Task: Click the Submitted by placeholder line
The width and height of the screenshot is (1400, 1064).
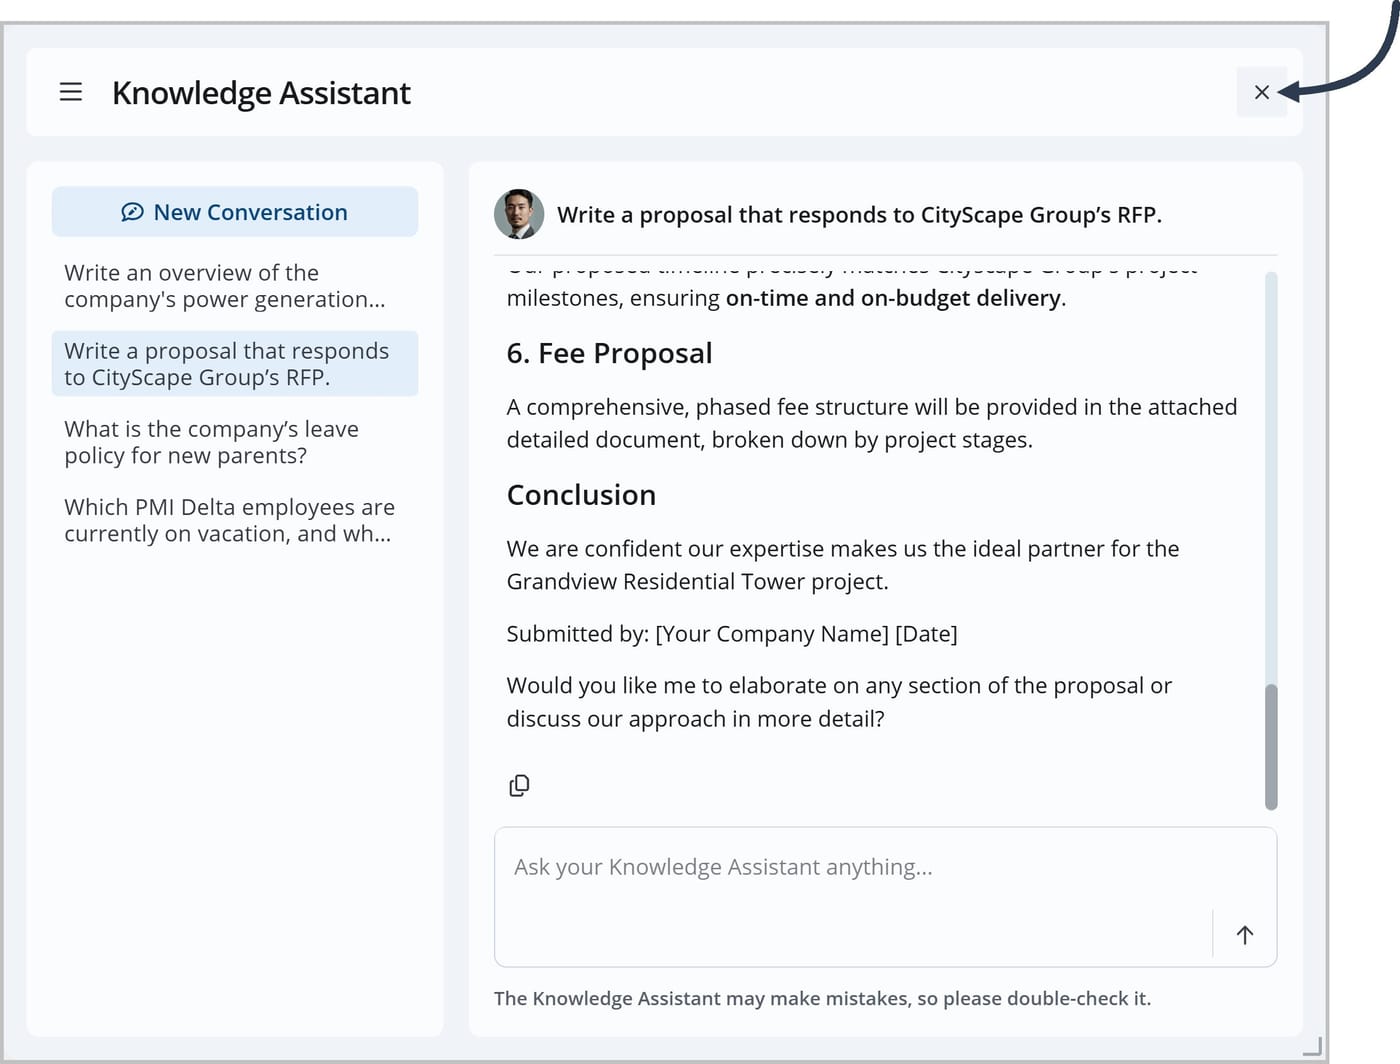Action: [x=732, y=634]
